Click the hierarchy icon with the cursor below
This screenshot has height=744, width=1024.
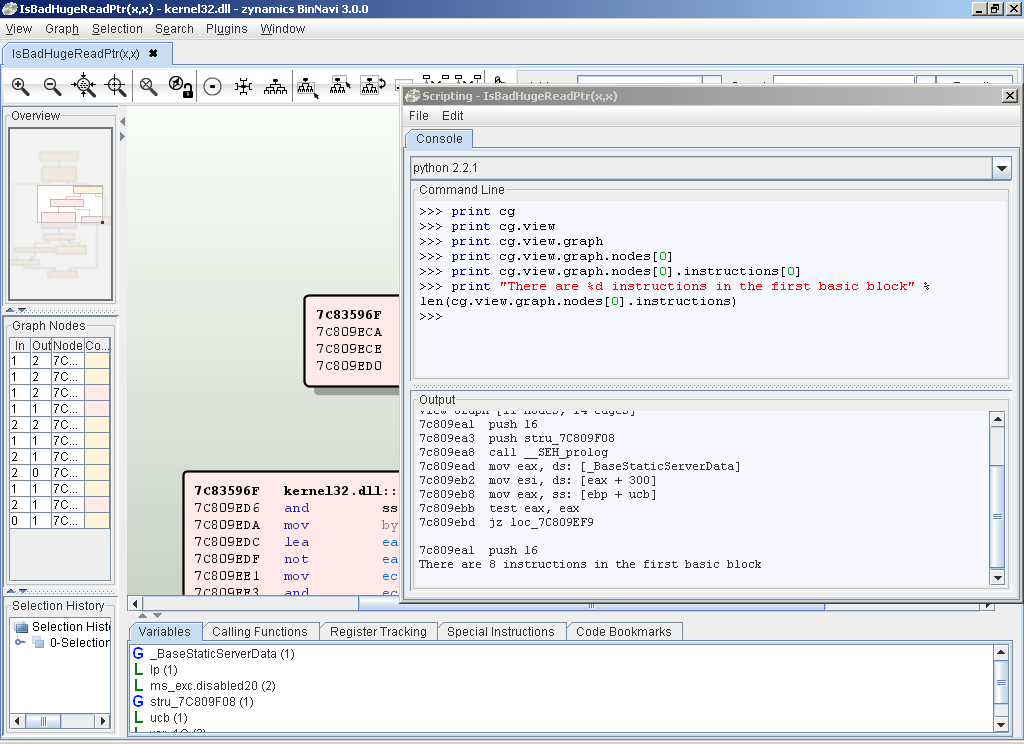pos(308,87)
